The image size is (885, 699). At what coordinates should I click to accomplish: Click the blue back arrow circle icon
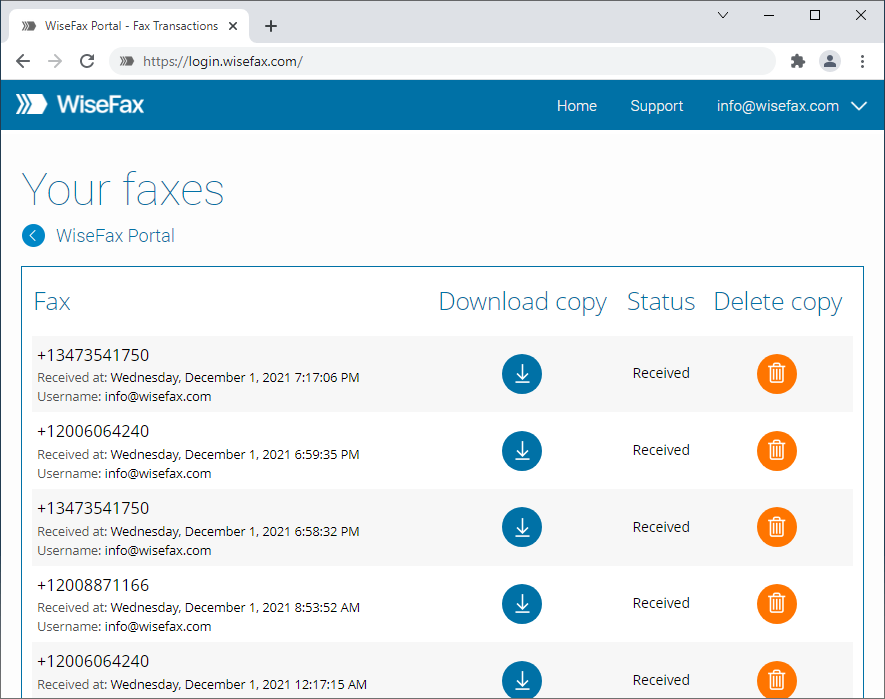33,235
